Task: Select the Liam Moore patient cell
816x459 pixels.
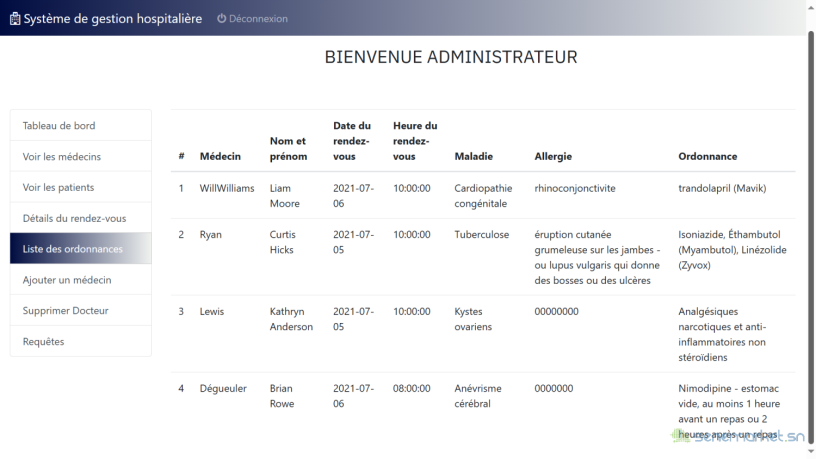Action: pos(285,196)
